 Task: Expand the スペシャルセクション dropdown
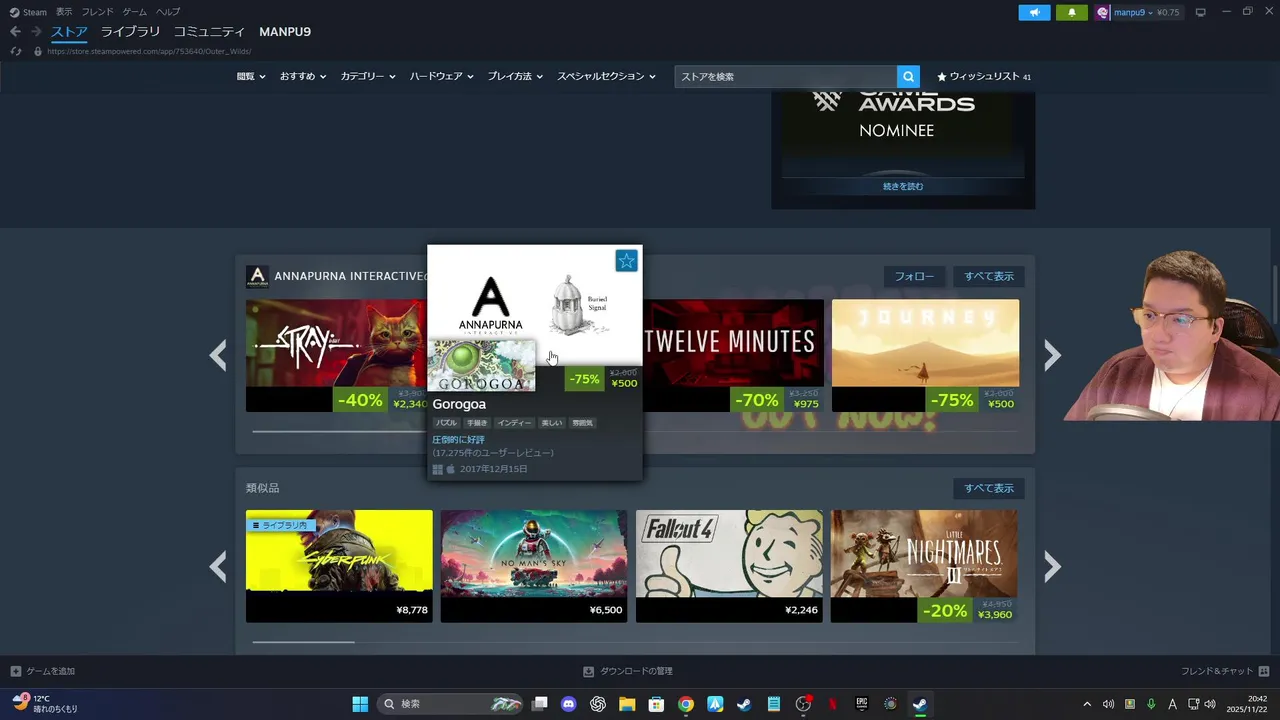(x=606, y=76)
